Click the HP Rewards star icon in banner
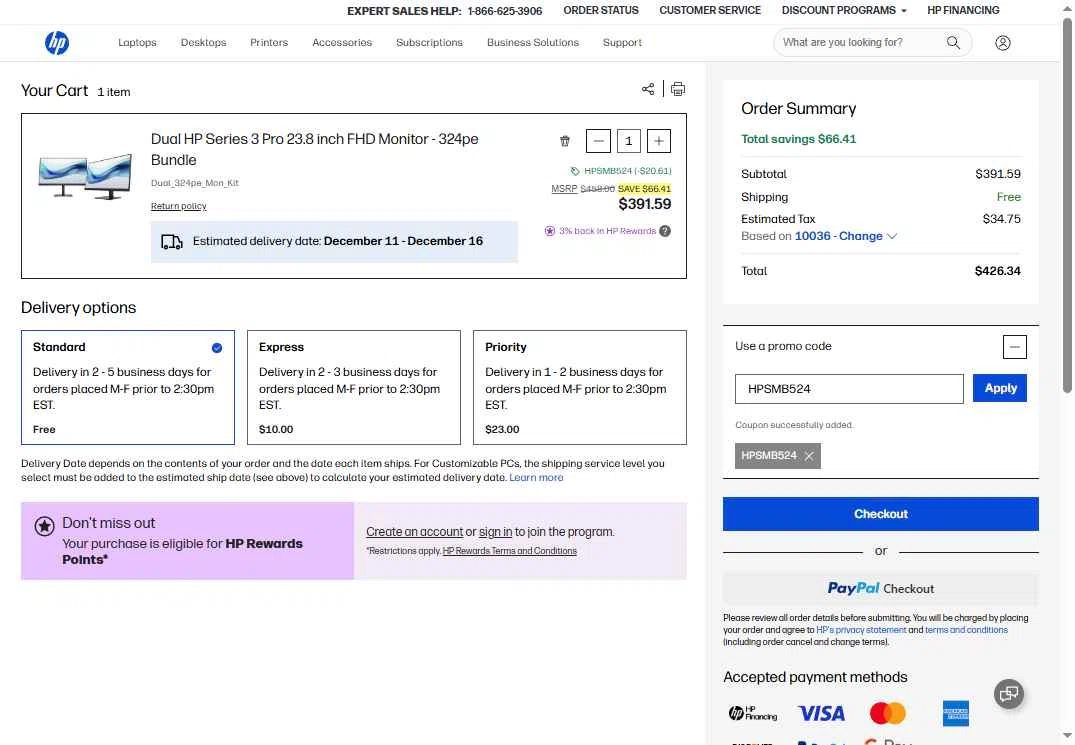Screen dimensions: 1075x745 click(x=45, y=526)
